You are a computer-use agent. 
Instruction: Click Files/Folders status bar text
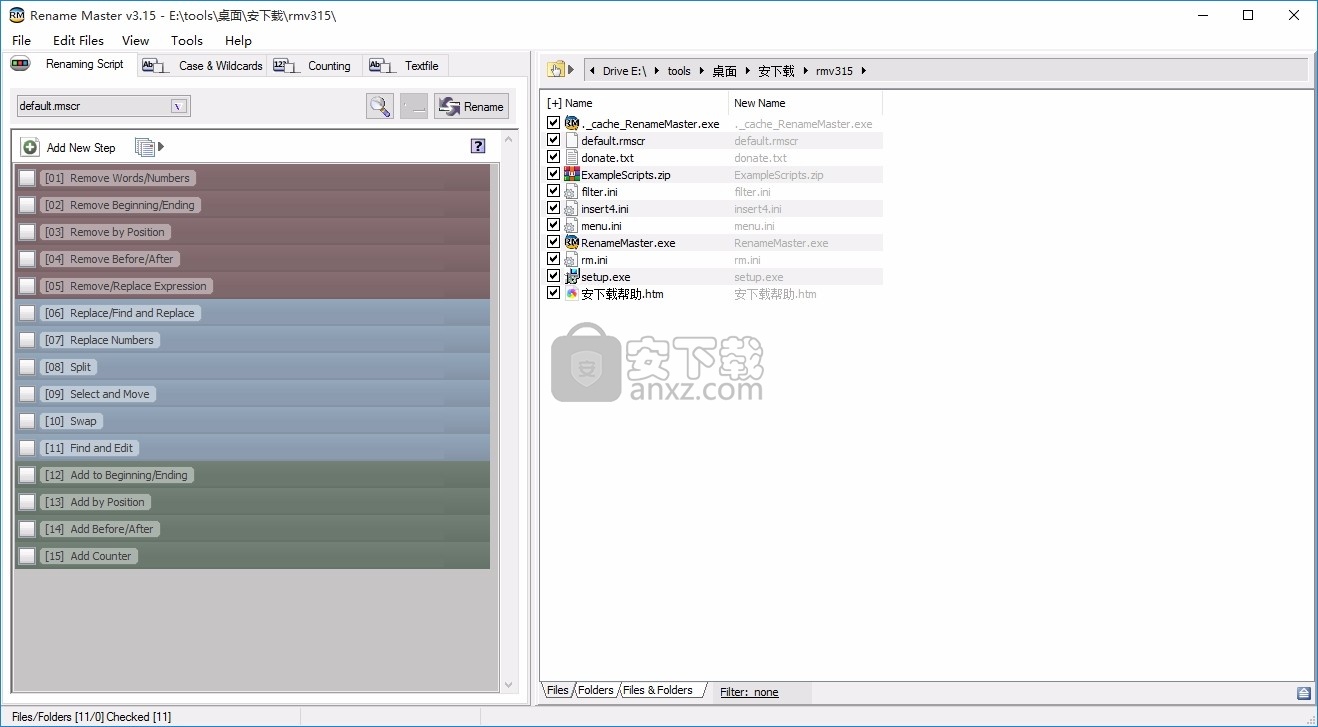[92, 717]
